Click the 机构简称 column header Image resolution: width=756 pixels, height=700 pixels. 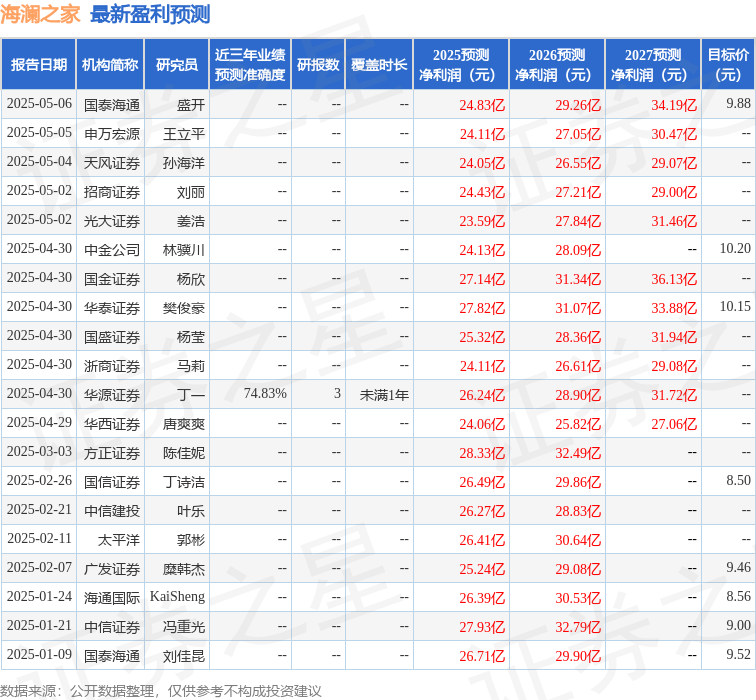pyautogui.click(x=110, y=65)
